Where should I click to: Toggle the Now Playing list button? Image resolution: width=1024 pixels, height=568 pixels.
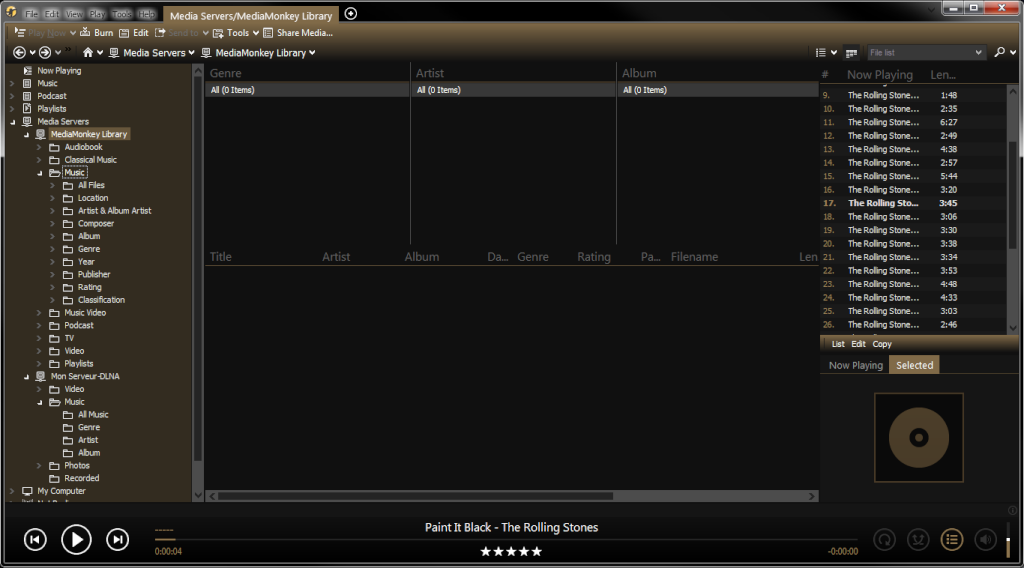(x=952, y=539)
